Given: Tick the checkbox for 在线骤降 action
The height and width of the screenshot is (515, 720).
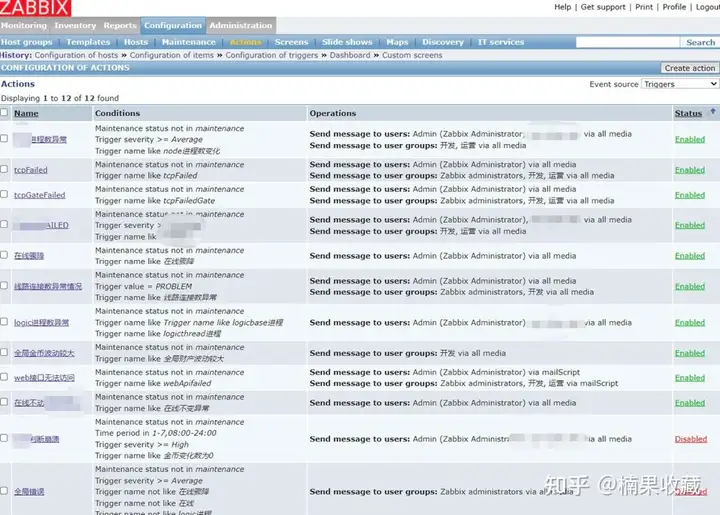Looking at the screenshot, I should [x=4, y=255].
